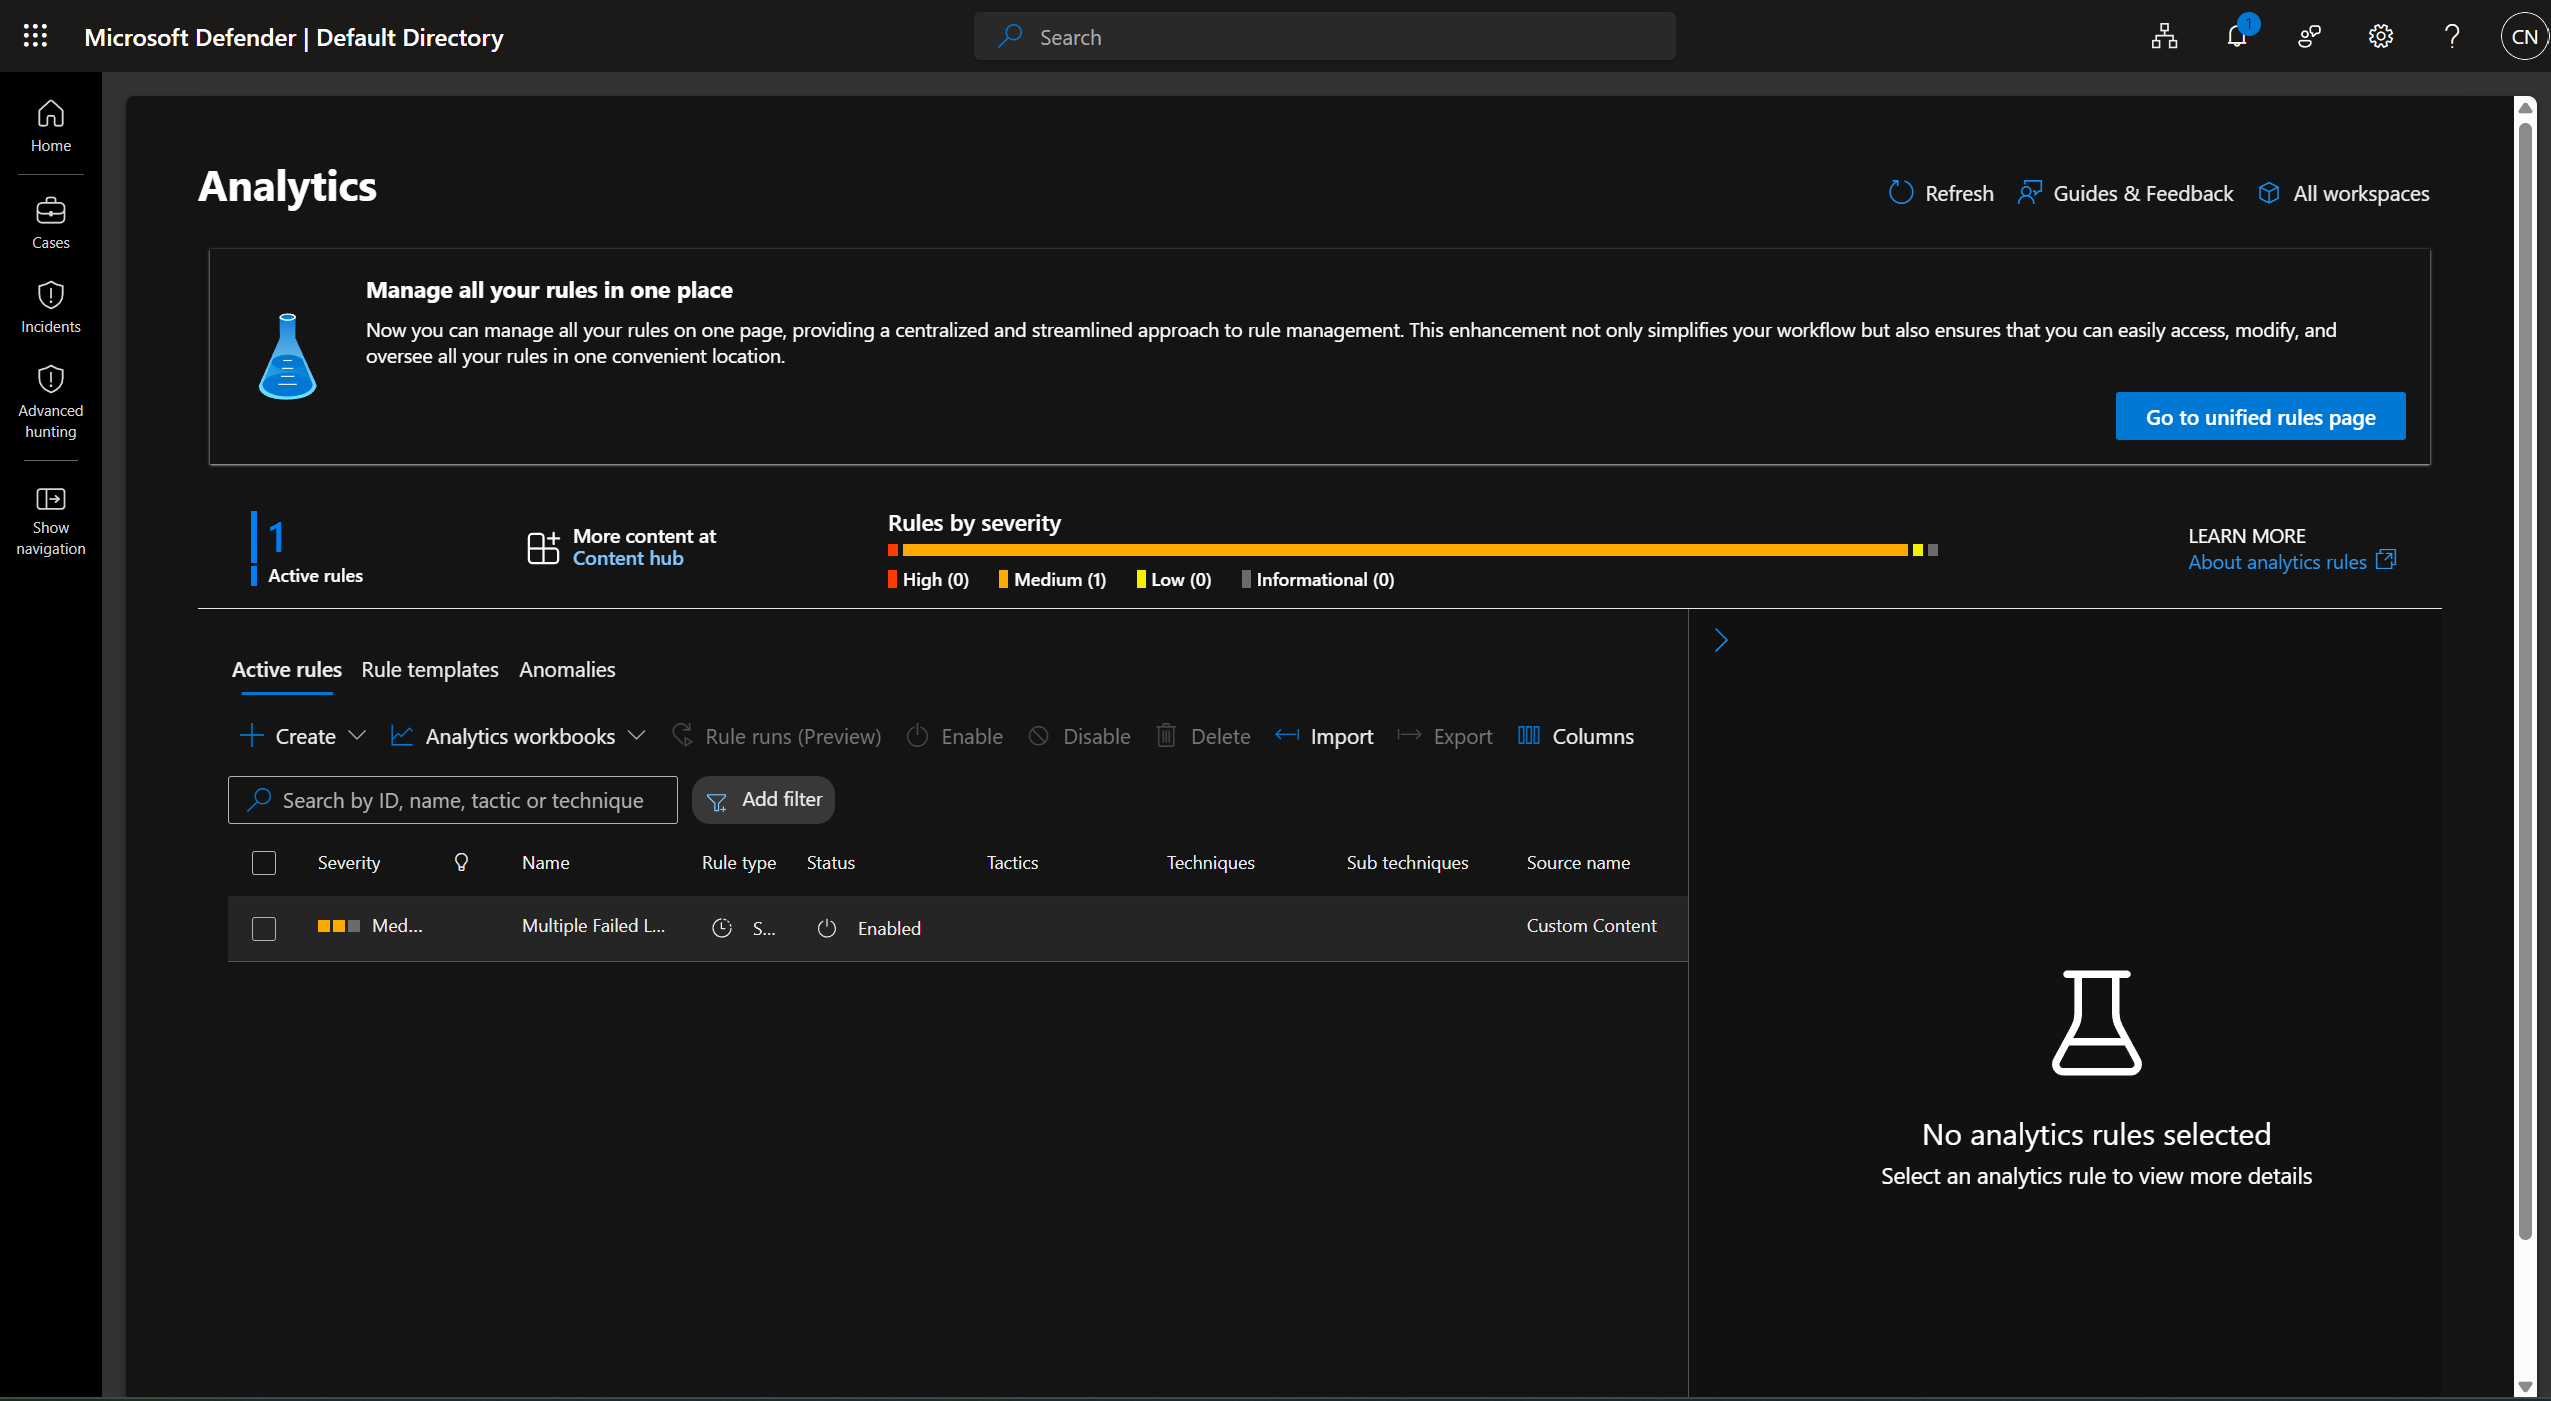Select the Multiple Failed L... rule name

[593, 926]
